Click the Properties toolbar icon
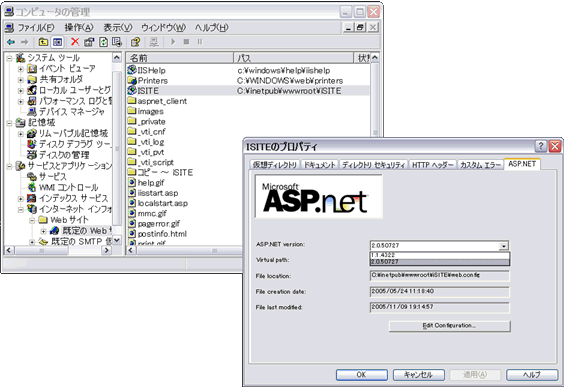 click(x=89, y=42)
